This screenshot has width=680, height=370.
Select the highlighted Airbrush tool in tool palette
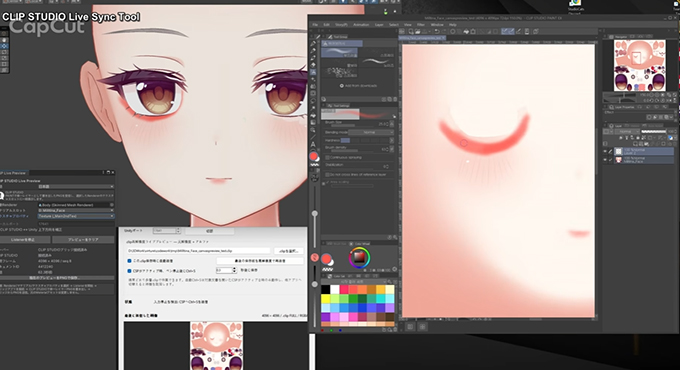point(313,72)
